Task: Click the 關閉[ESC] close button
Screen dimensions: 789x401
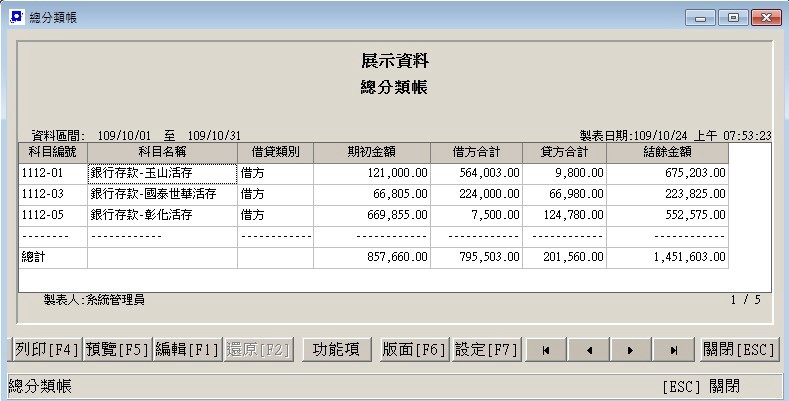Action: point(739,350)
